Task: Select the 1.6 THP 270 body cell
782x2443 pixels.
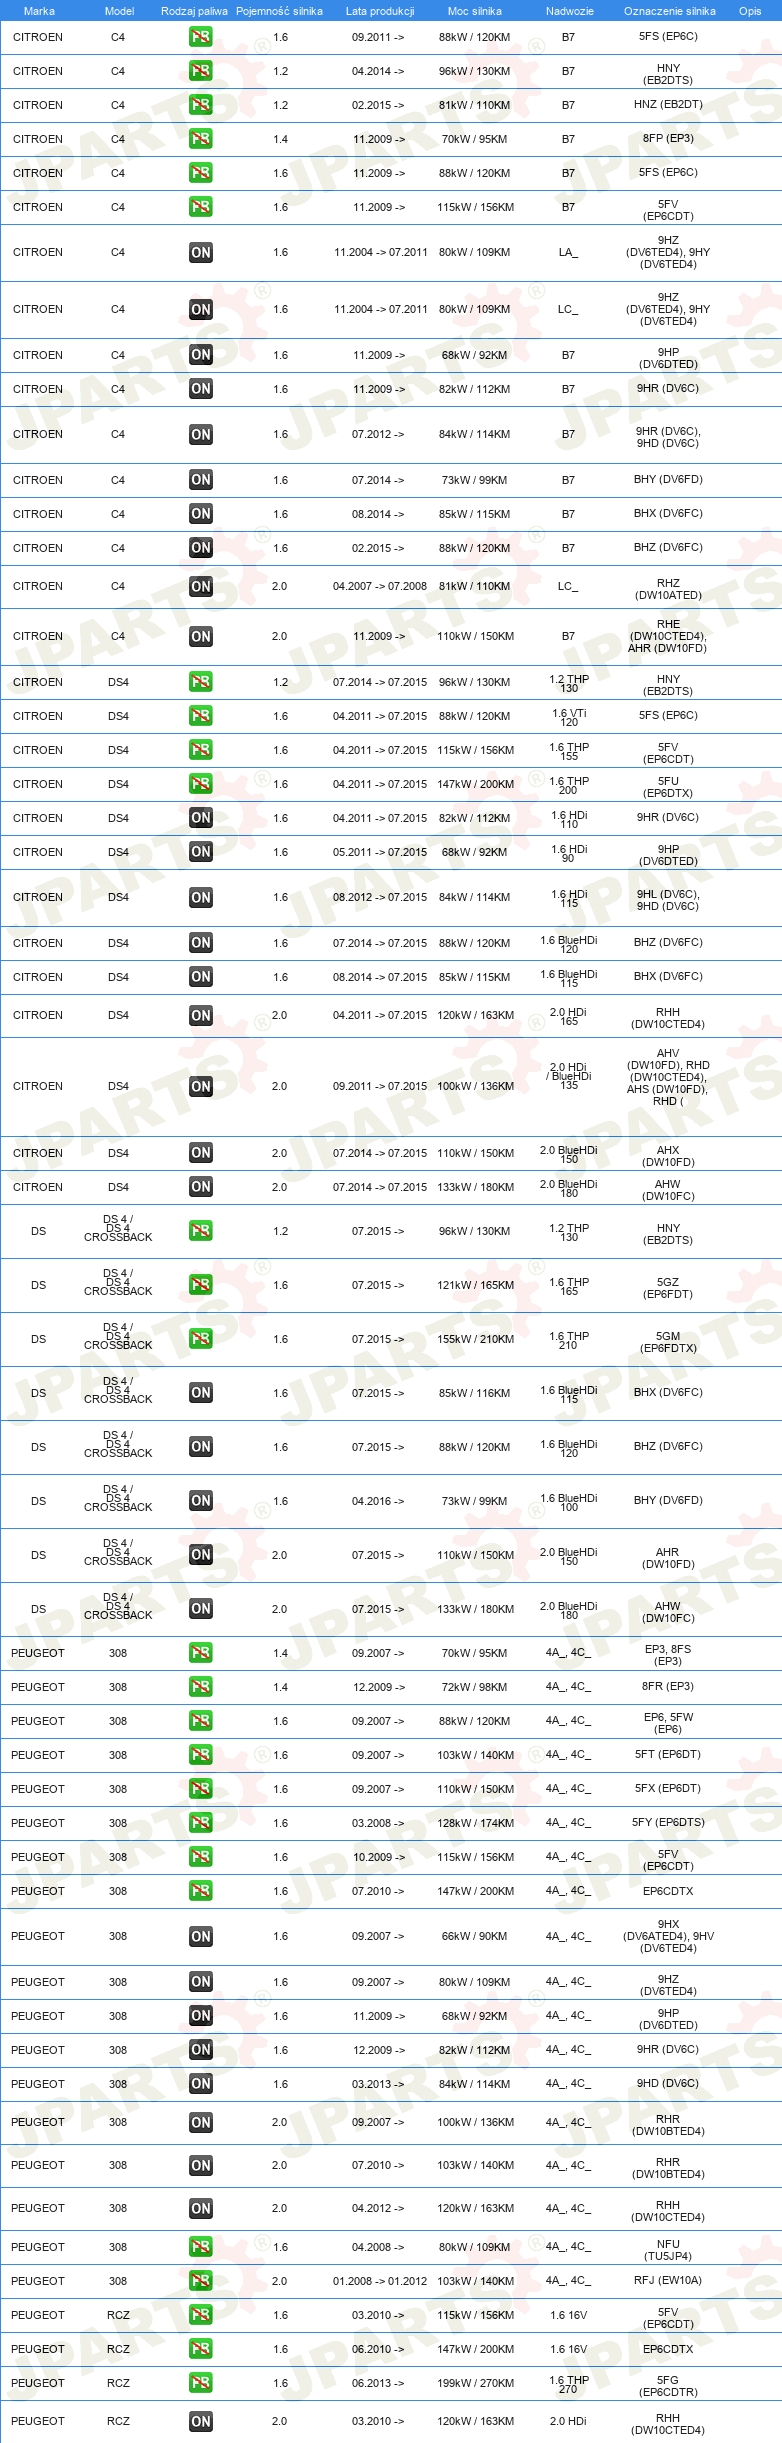Action: coord(569,2384)
